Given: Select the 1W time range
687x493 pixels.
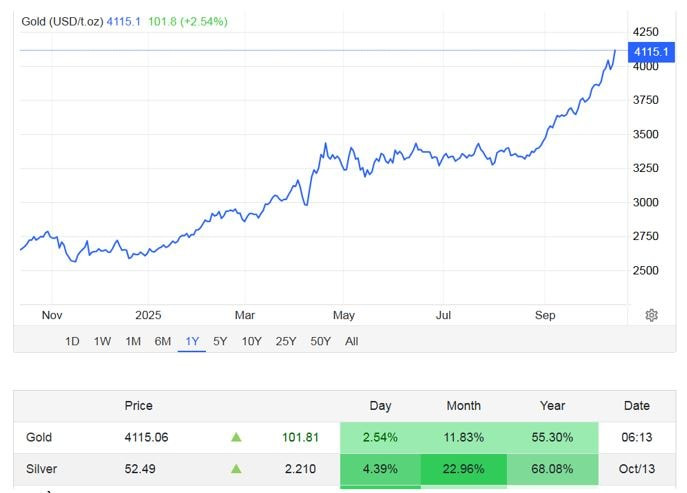Looking at the screenshot, I should point(102,341).
